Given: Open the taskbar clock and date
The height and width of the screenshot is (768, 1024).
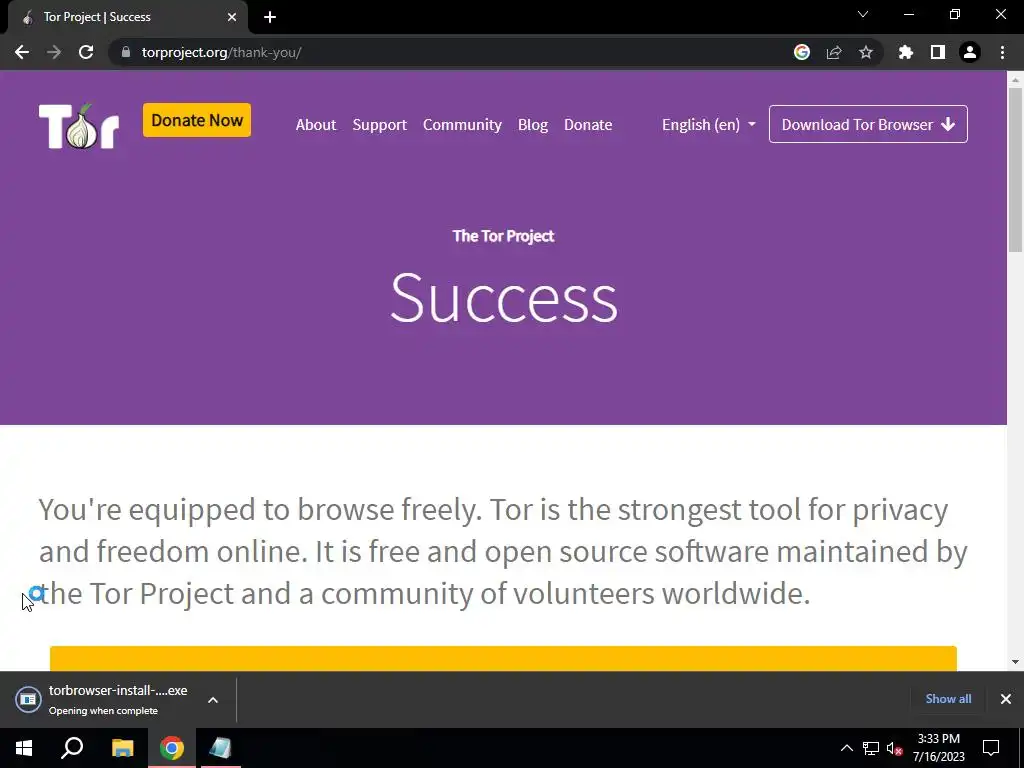Looking at the screenshot, I should (x=938, y=748).
